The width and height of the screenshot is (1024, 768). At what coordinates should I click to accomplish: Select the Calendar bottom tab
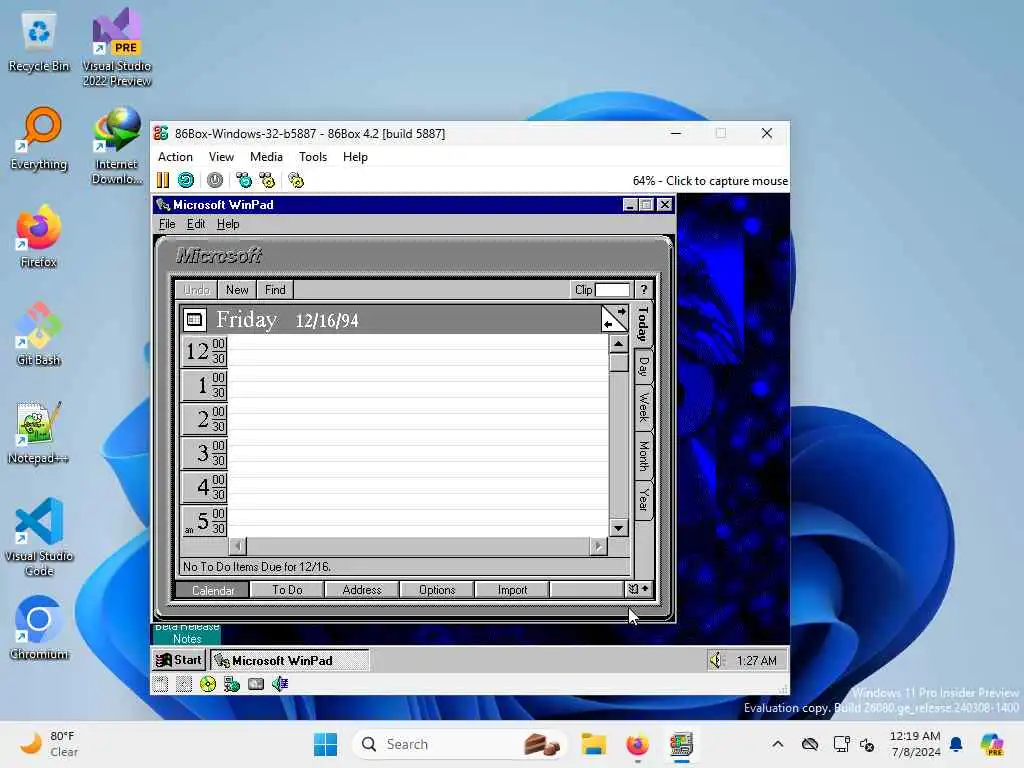[x=213, y=590]
